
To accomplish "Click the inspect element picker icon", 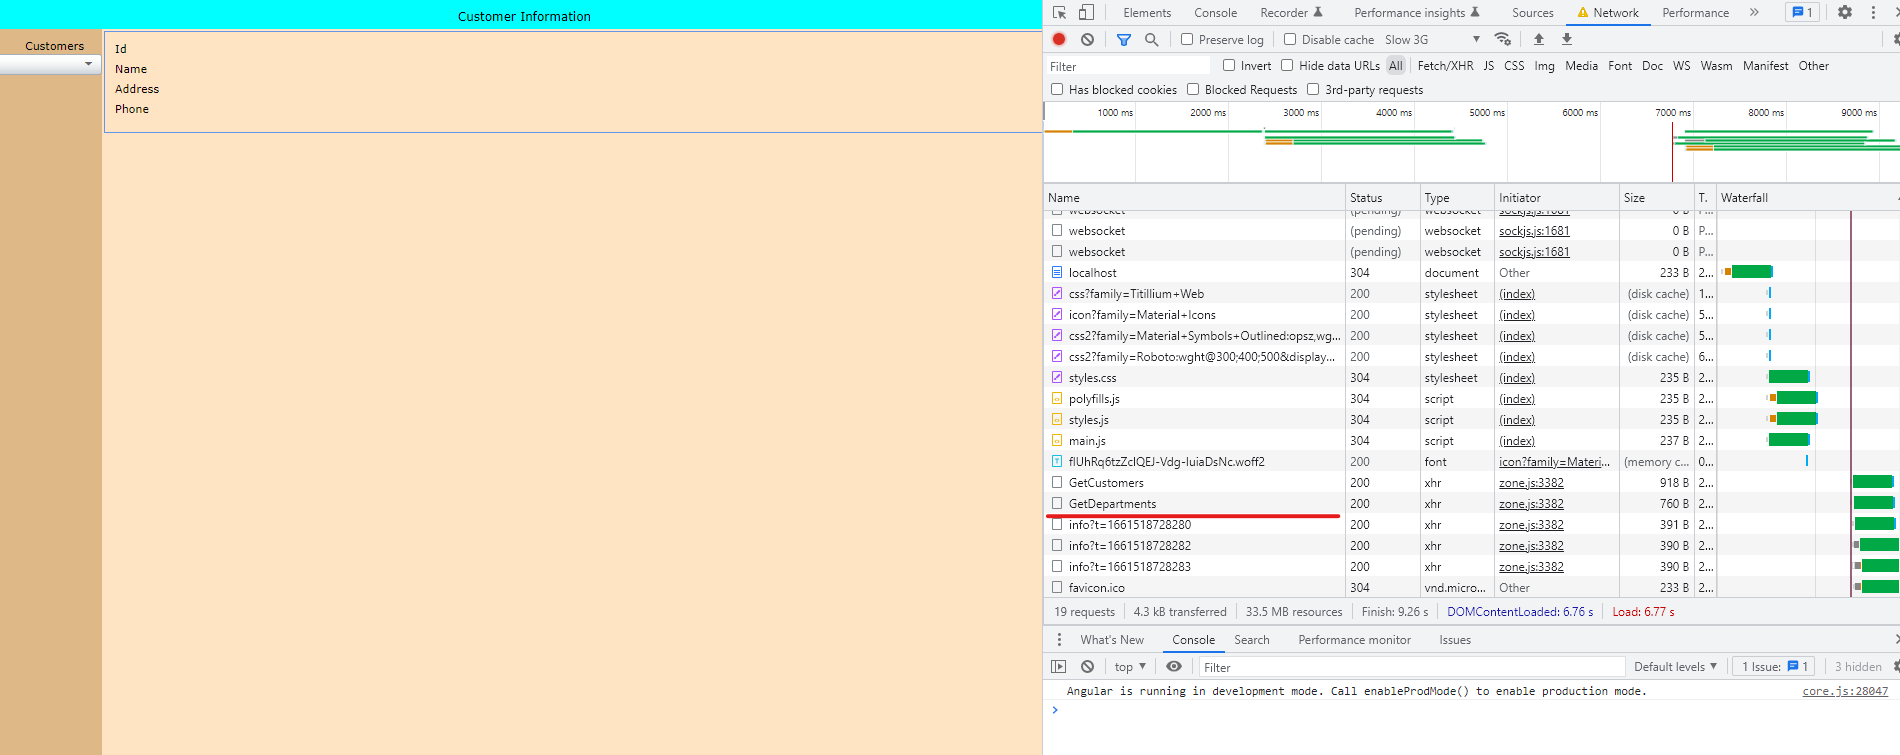I will point(1060,13).
